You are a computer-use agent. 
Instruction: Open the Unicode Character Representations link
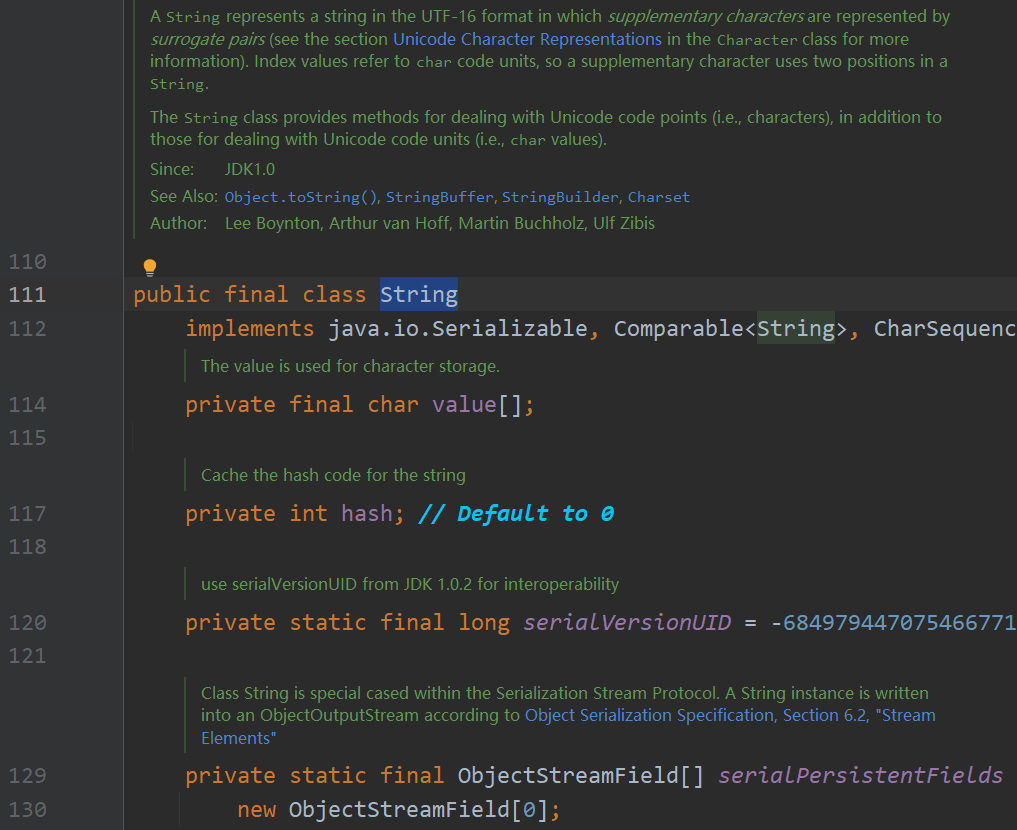(527, 39)
